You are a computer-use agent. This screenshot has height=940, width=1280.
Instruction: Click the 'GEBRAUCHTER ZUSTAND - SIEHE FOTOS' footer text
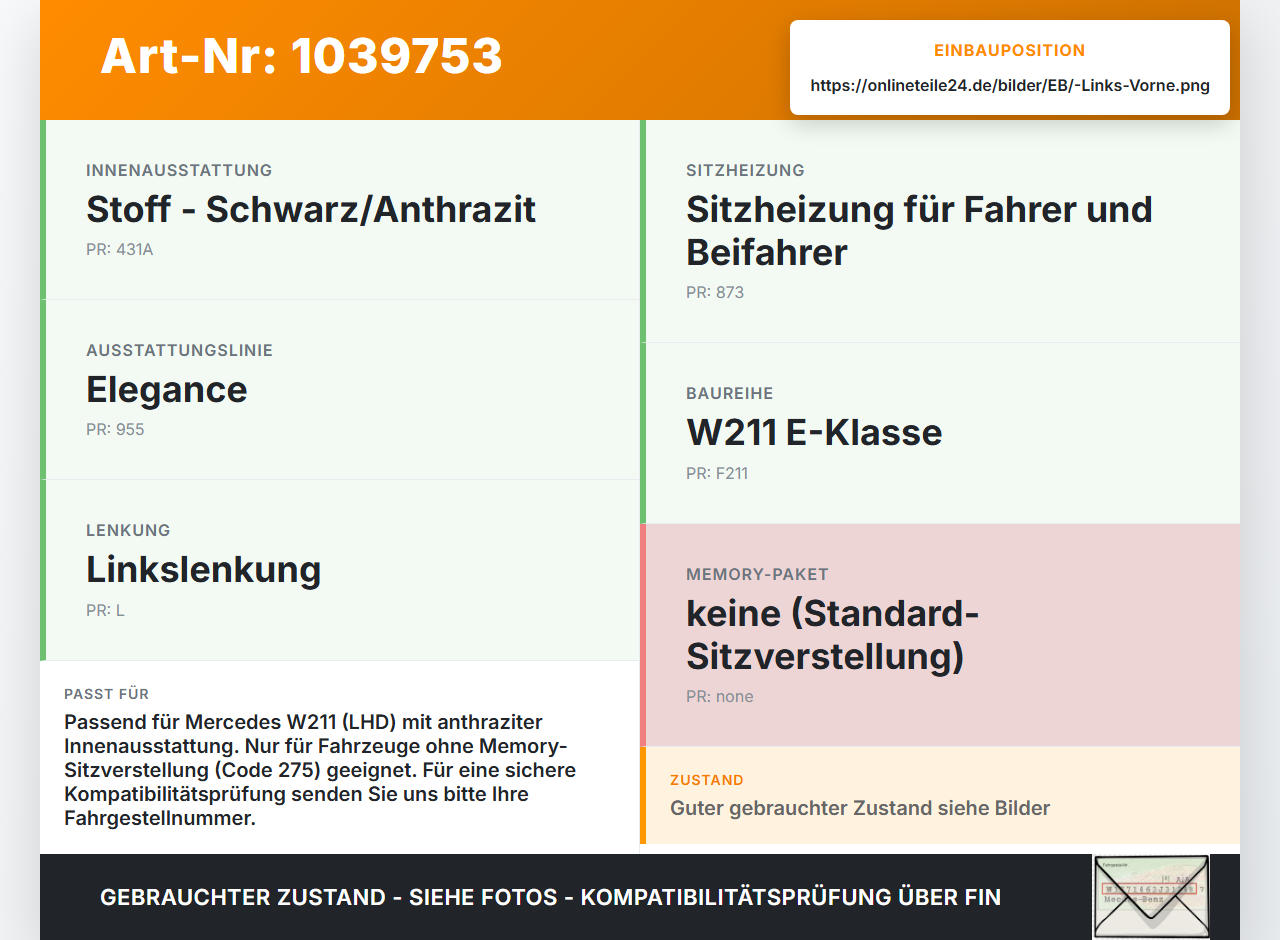(550, 897)
